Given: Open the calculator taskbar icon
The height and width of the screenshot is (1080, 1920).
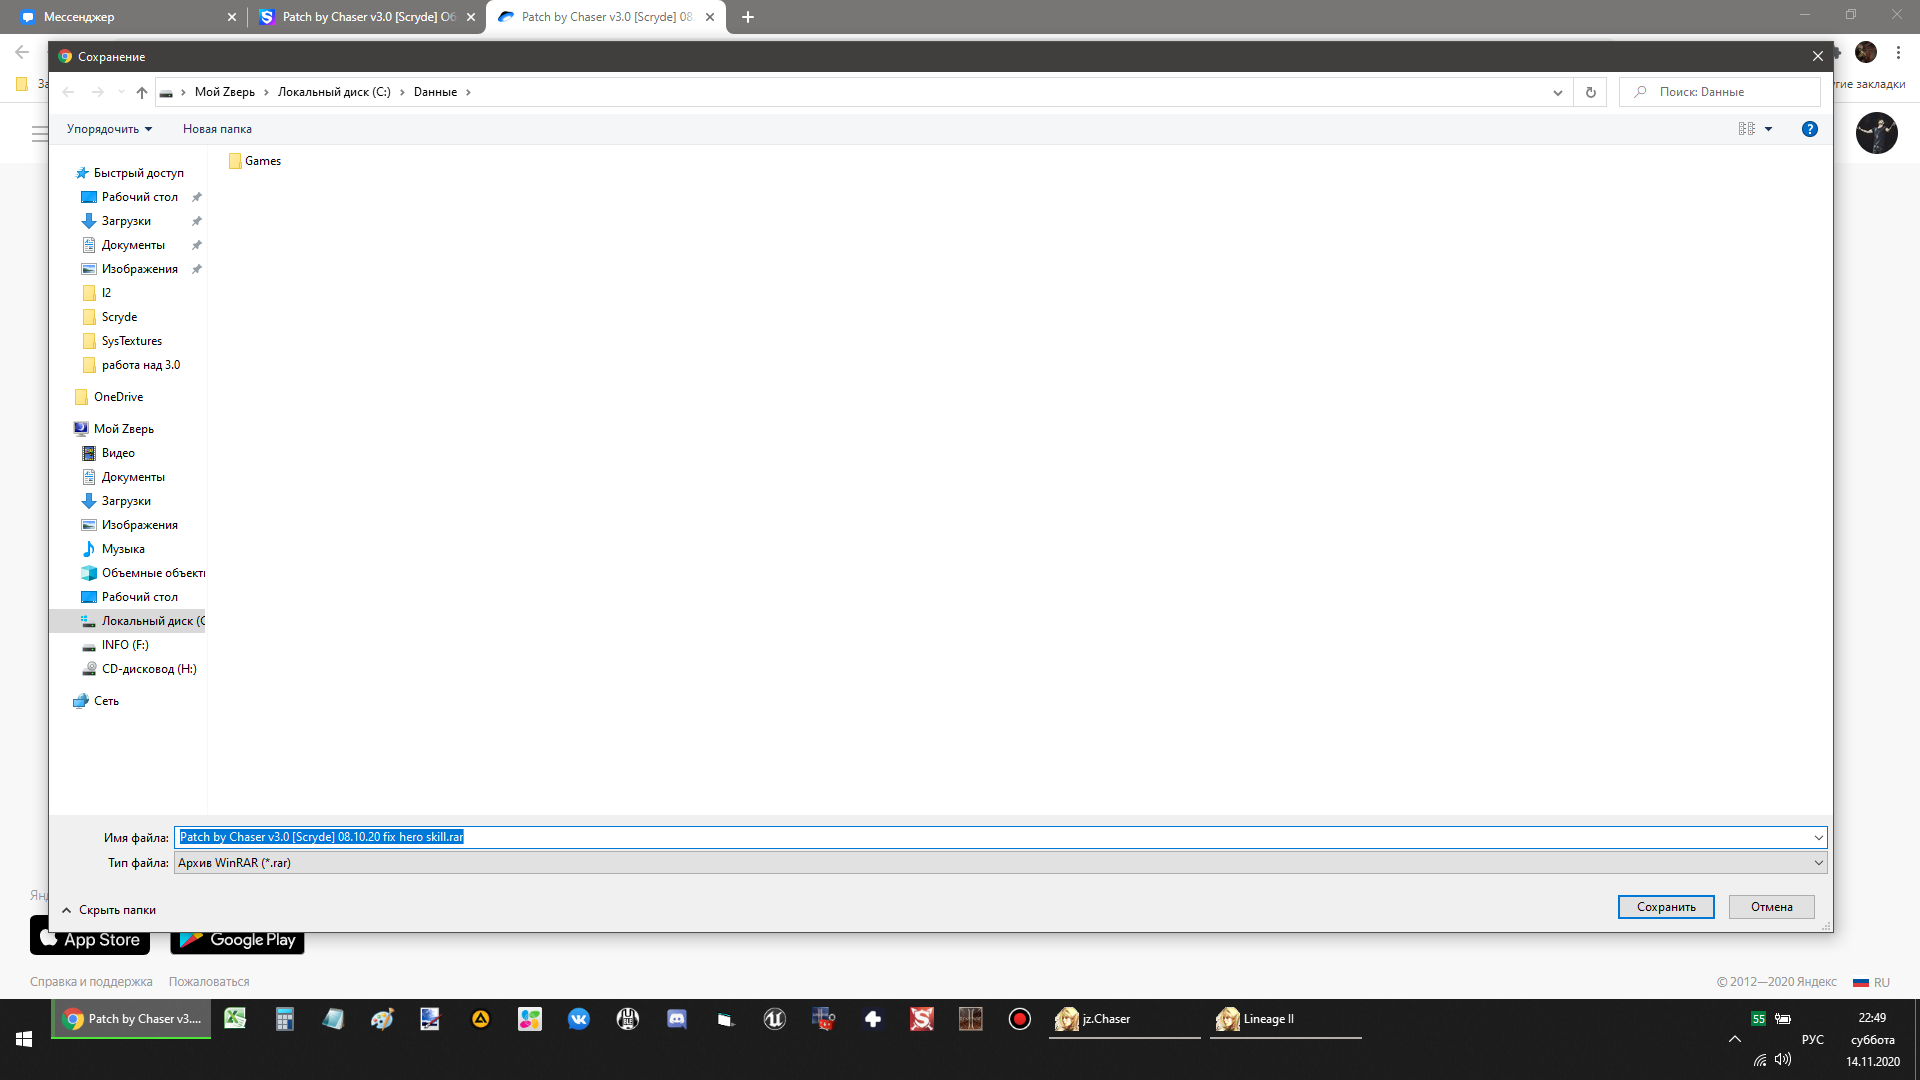Looking at the screenshot, I should (x=284, y=1019).
